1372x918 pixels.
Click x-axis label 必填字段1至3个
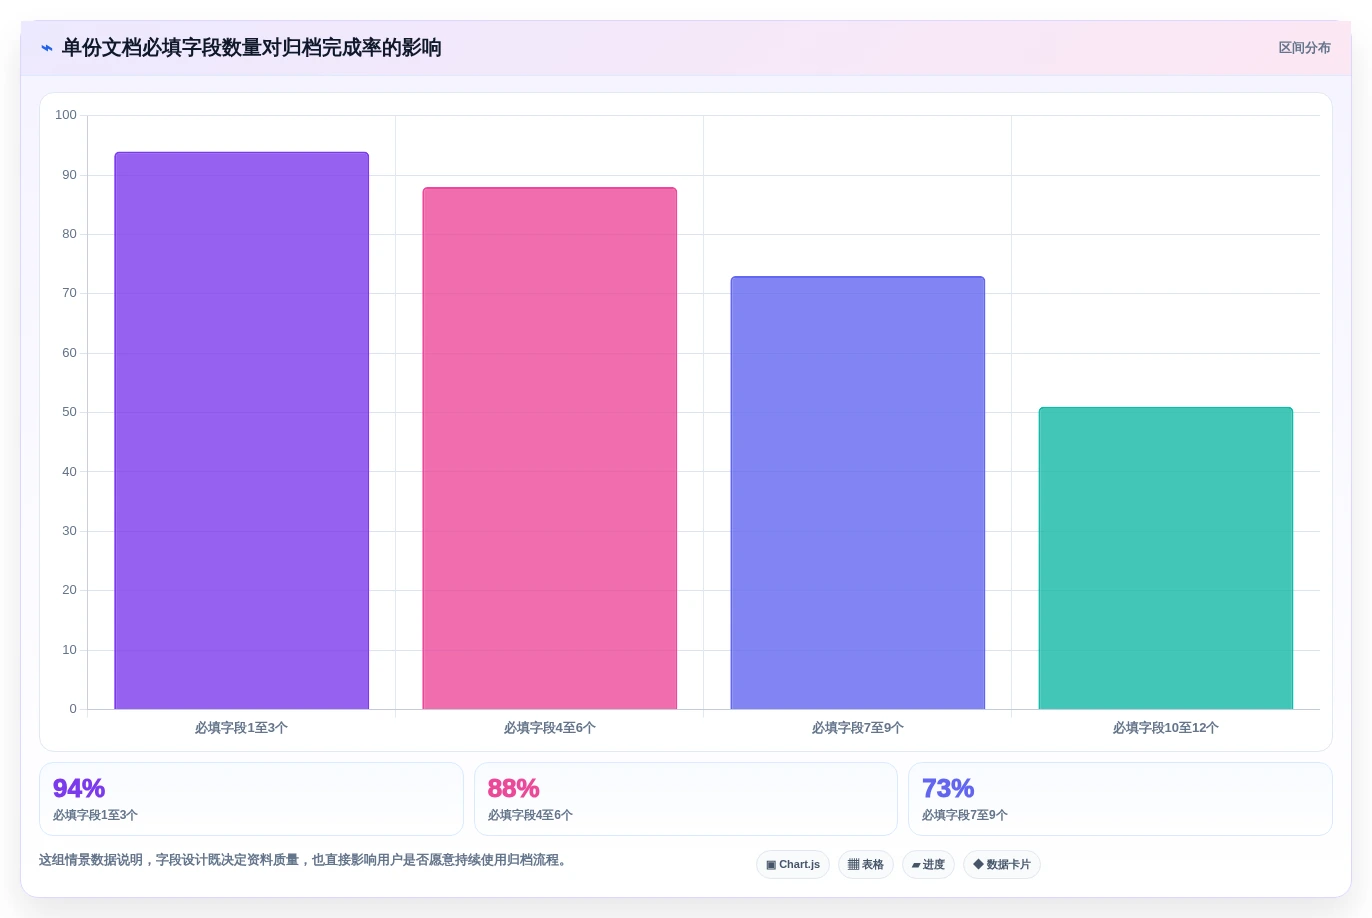241,728
